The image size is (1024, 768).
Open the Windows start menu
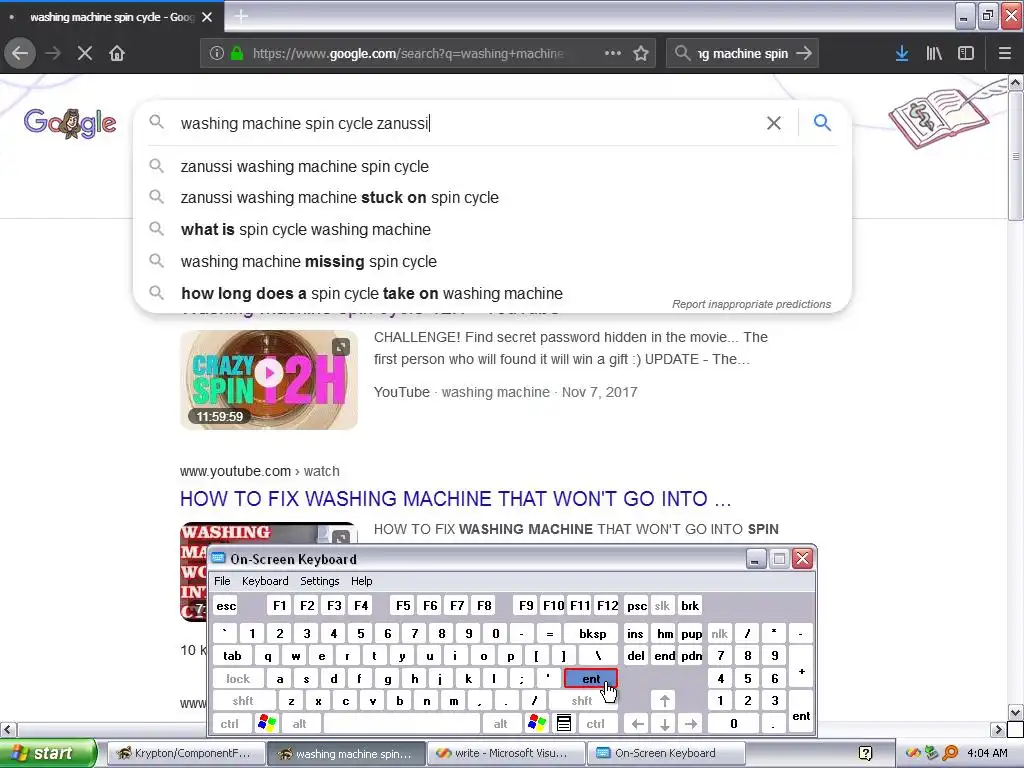coord(47,753)
